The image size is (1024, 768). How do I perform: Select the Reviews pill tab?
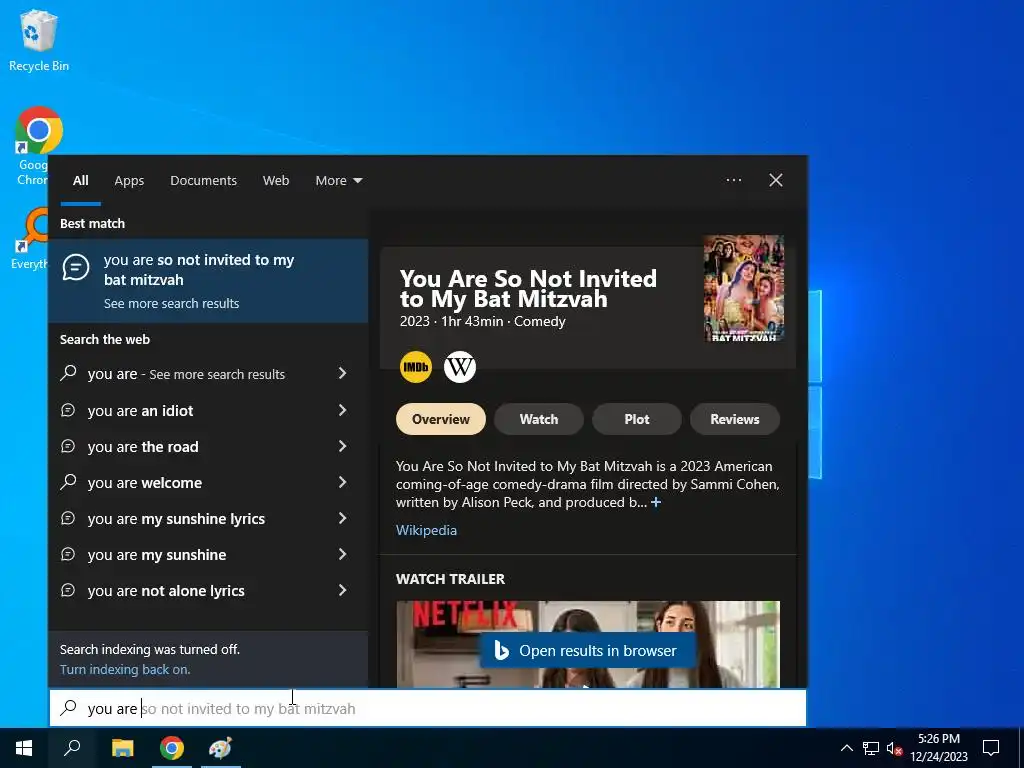(735, 419)
